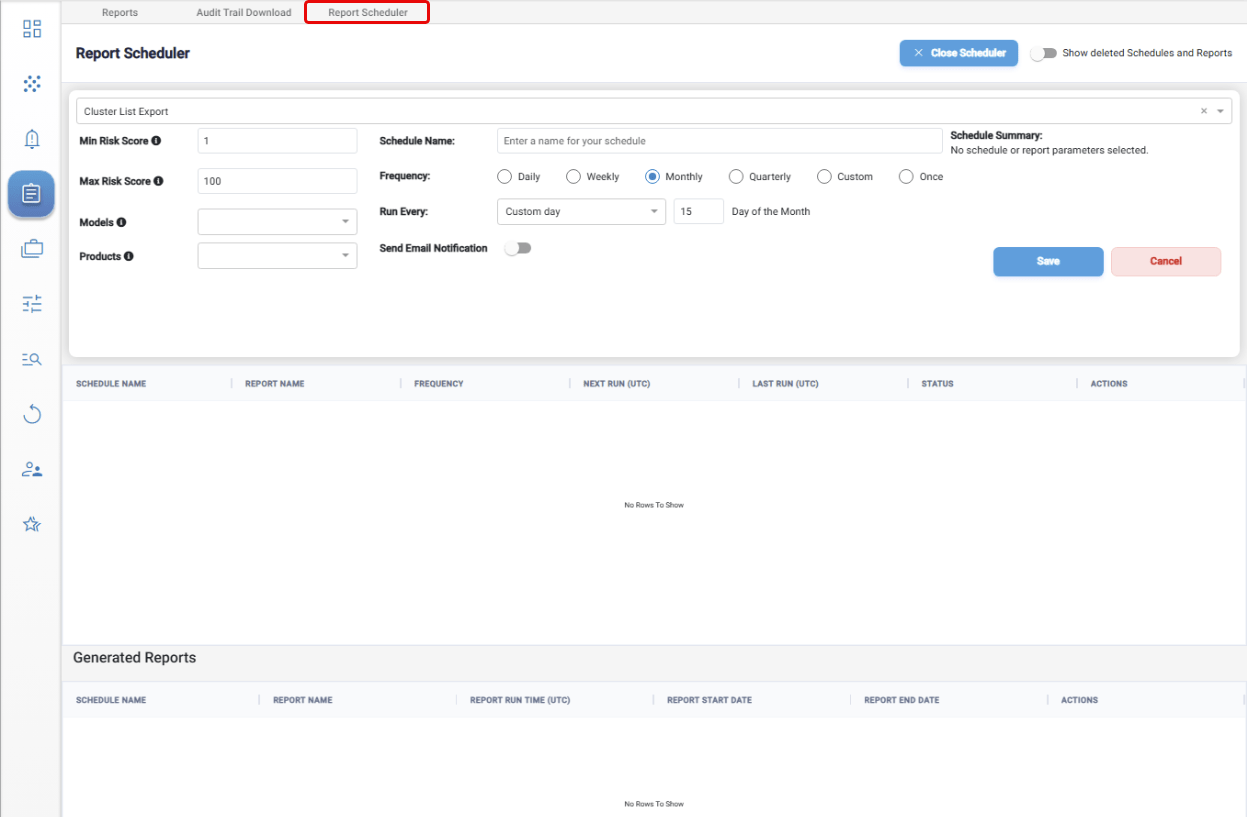Select the Weekly frequency radio button
Screen dimensions: 1247x817
tap(573, 176)
